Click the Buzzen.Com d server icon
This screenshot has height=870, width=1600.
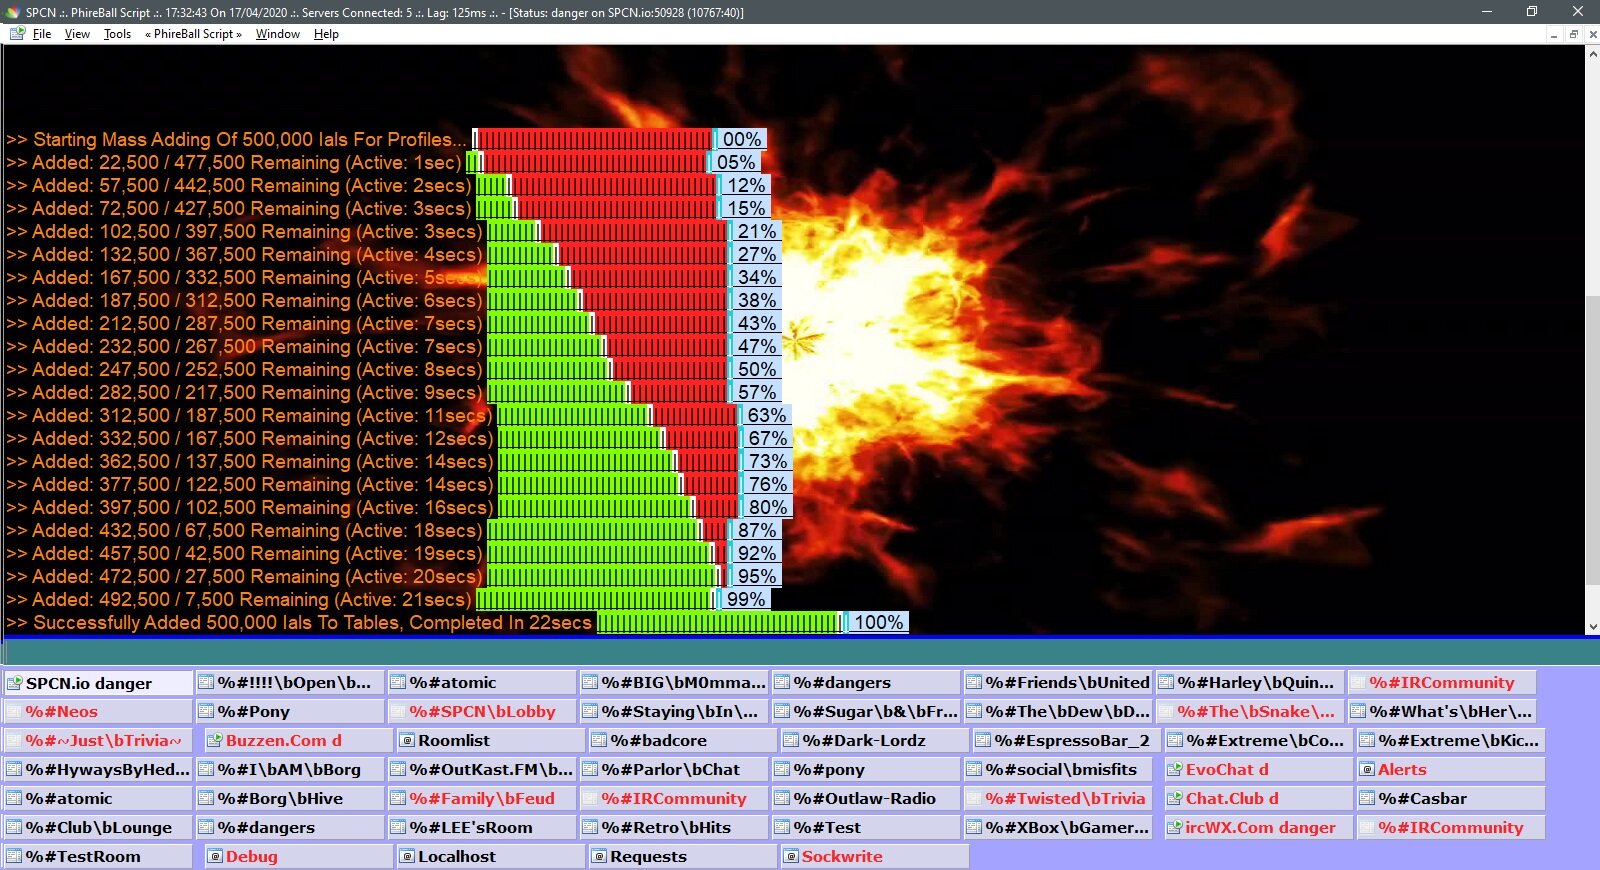(214, 741)
